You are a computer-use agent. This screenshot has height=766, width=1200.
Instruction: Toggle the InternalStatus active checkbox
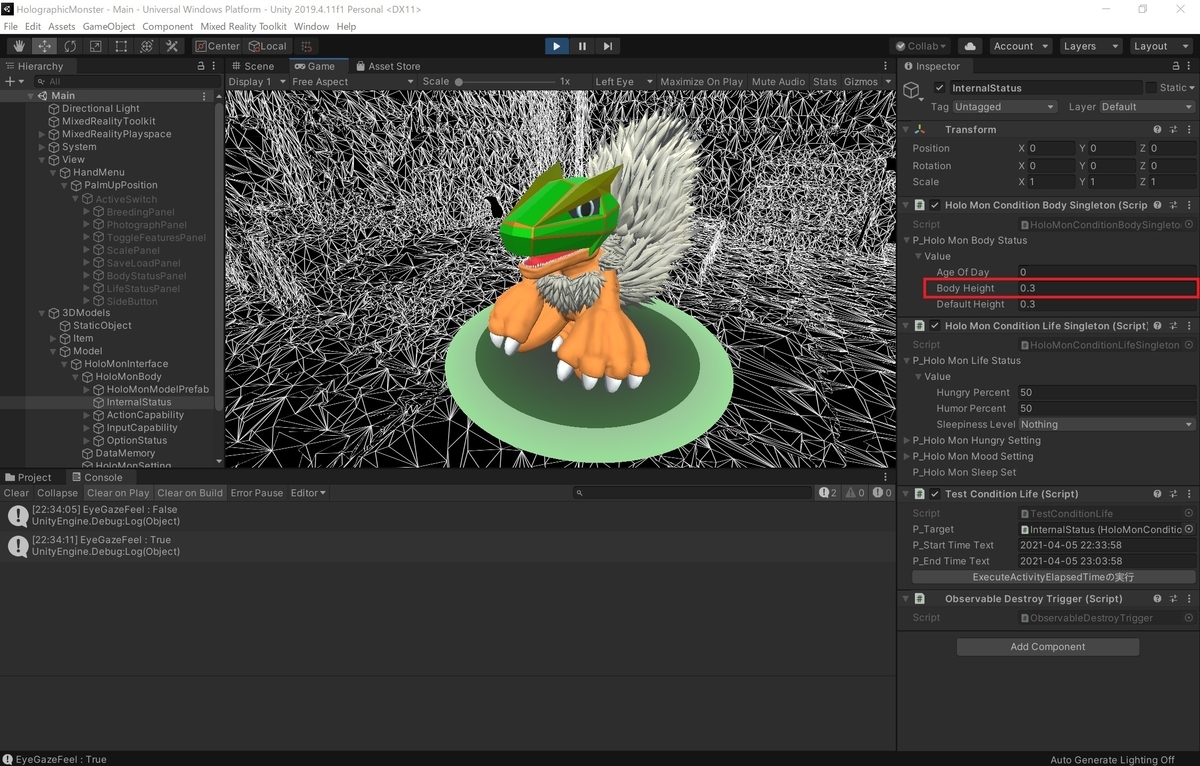[939, 88]
